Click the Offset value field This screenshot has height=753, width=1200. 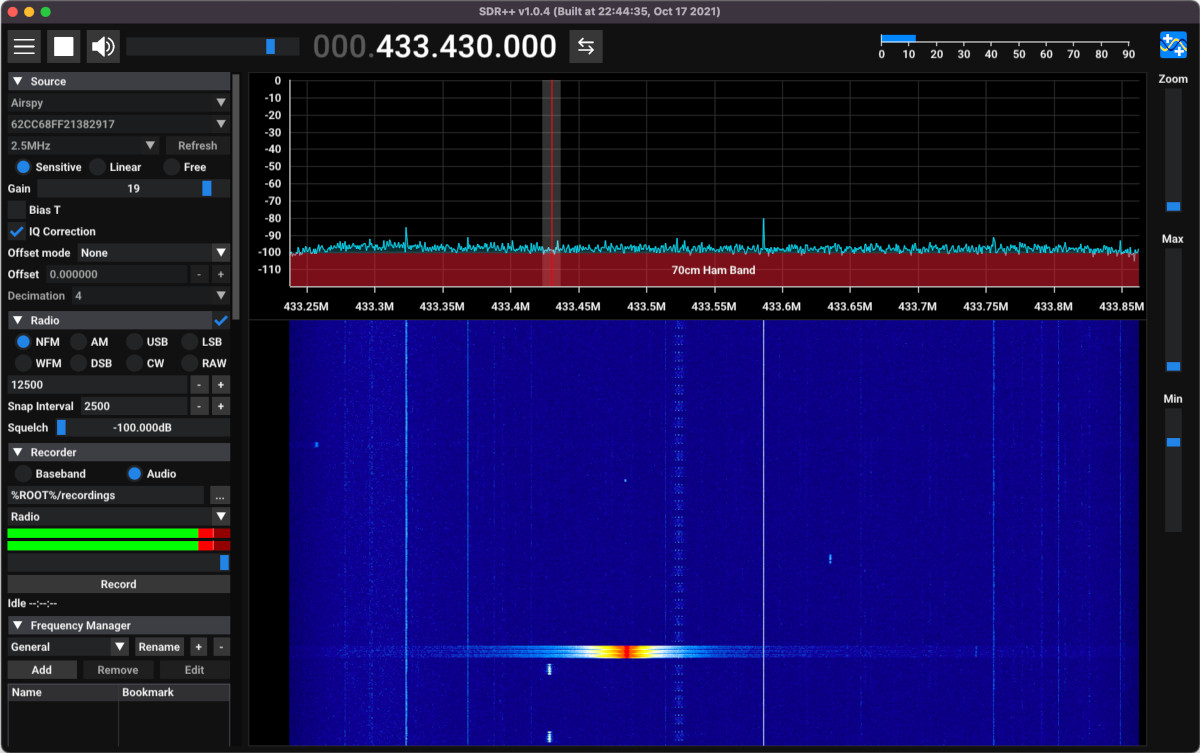[116, 274]
